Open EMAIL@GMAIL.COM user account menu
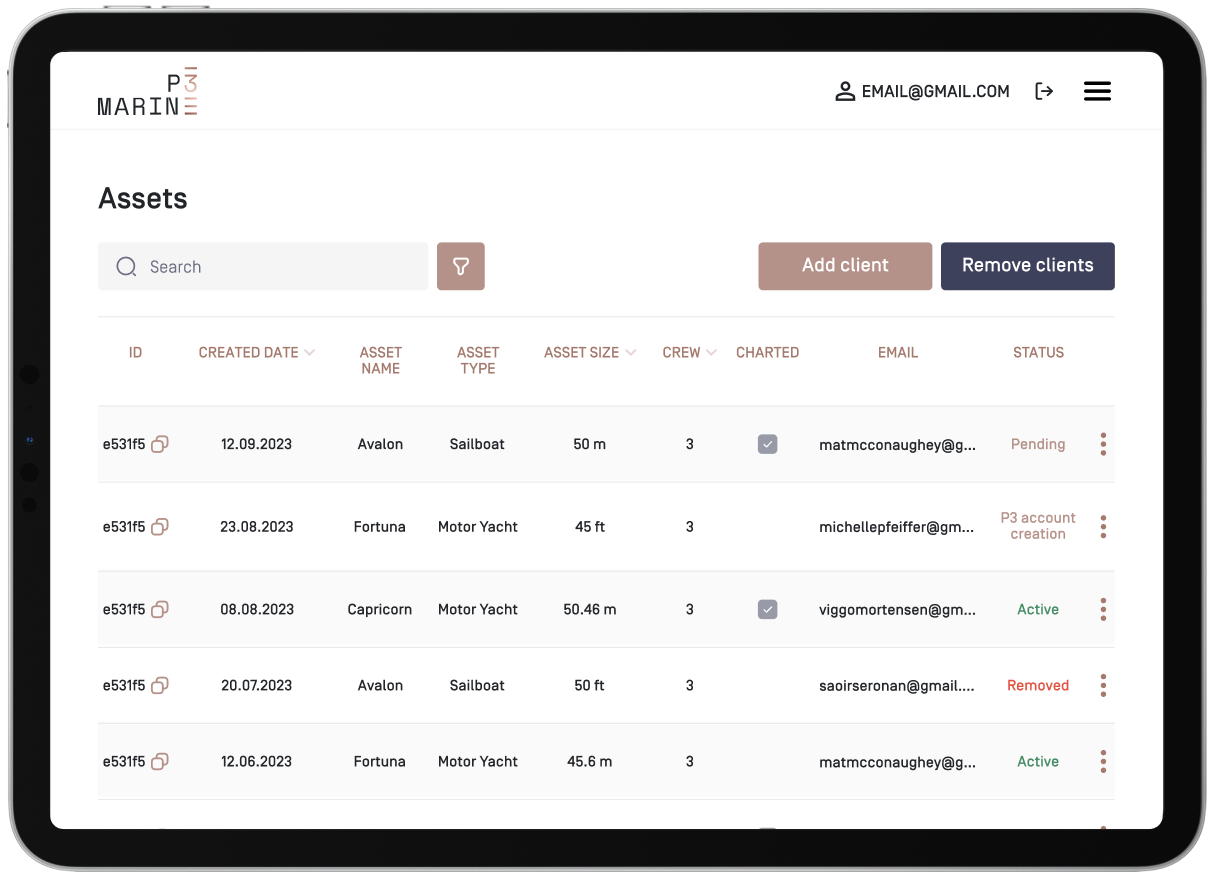 [922, 92]
